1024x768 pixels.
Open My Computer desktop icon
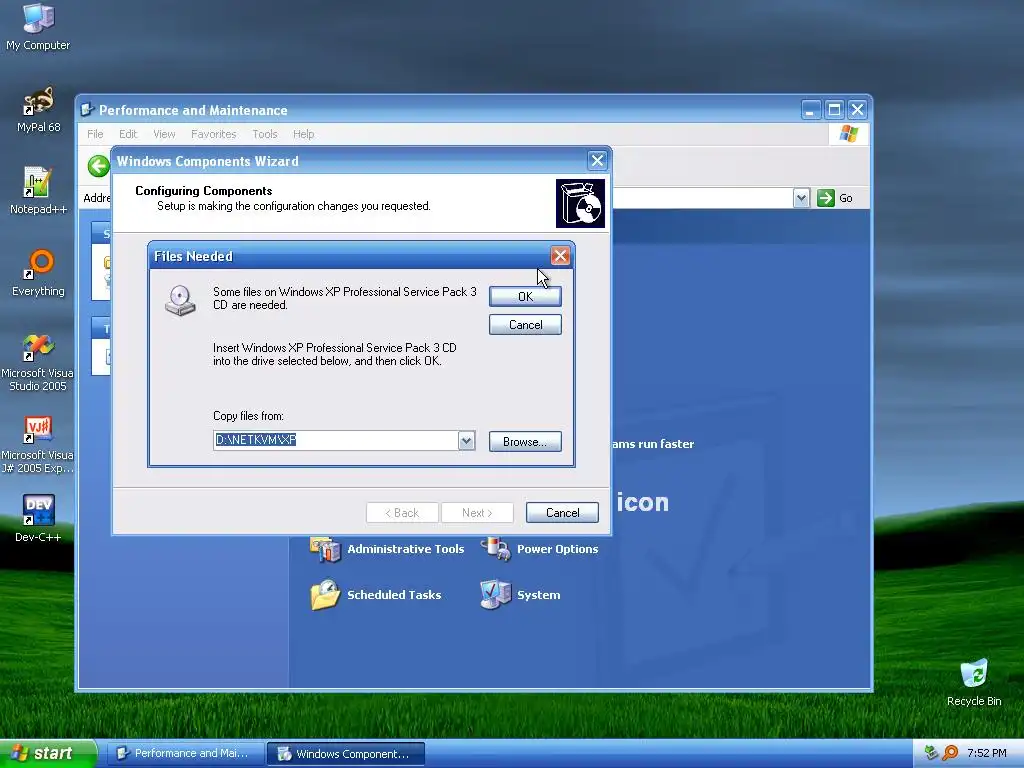[38, 27]
